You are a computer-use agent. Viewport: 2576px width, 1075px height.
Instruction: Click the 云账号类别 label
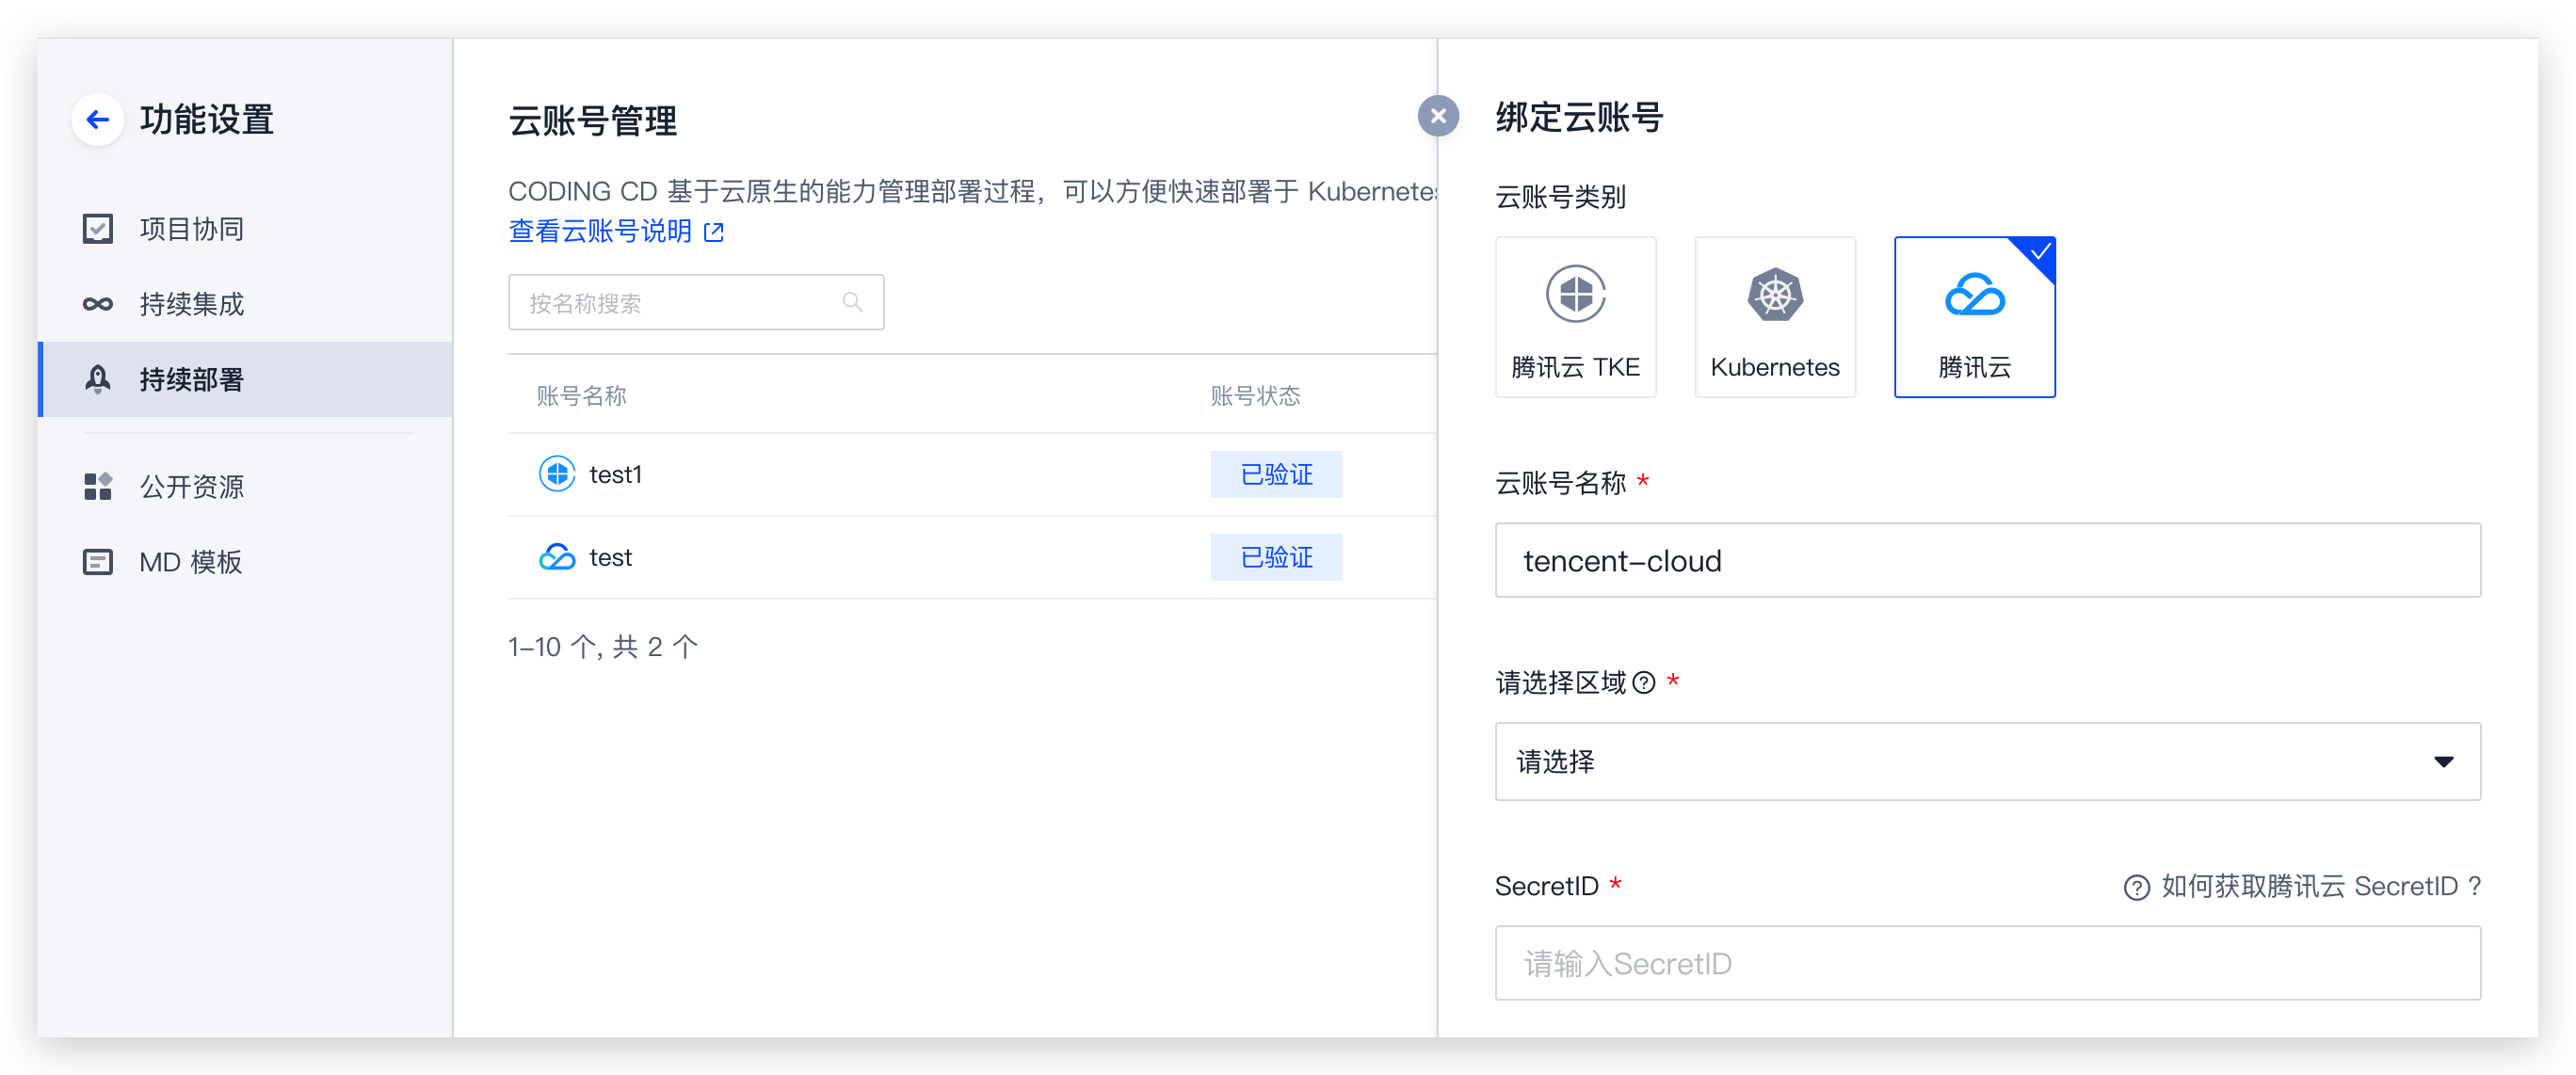pos(1560,197)
